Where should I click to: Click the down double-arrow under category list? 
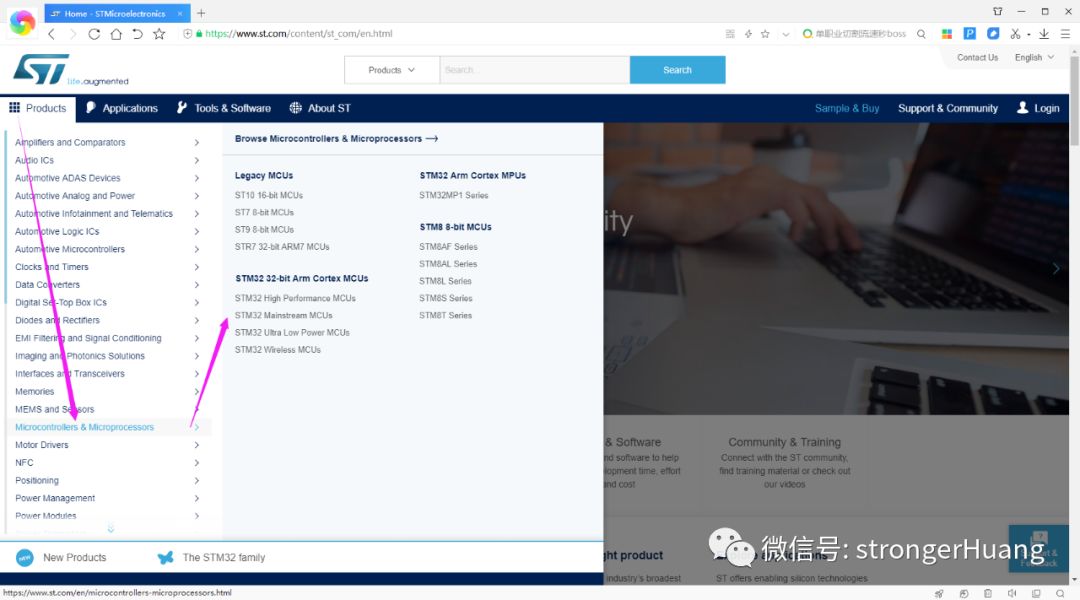(x=110, y=528)
